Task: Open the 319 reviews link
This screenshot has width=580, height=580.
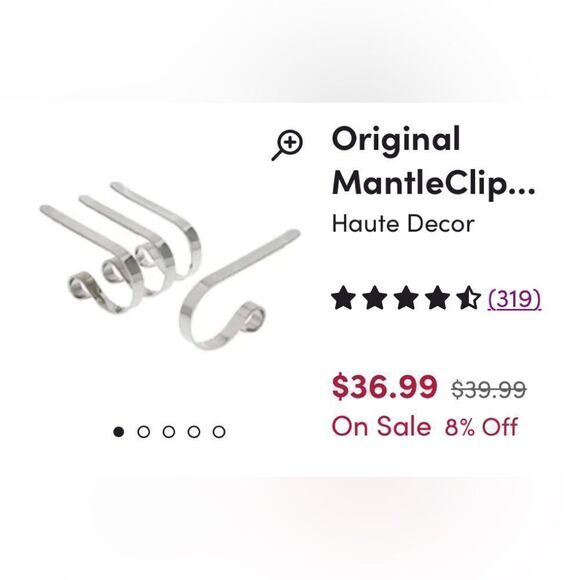Action: pos(514,298)
